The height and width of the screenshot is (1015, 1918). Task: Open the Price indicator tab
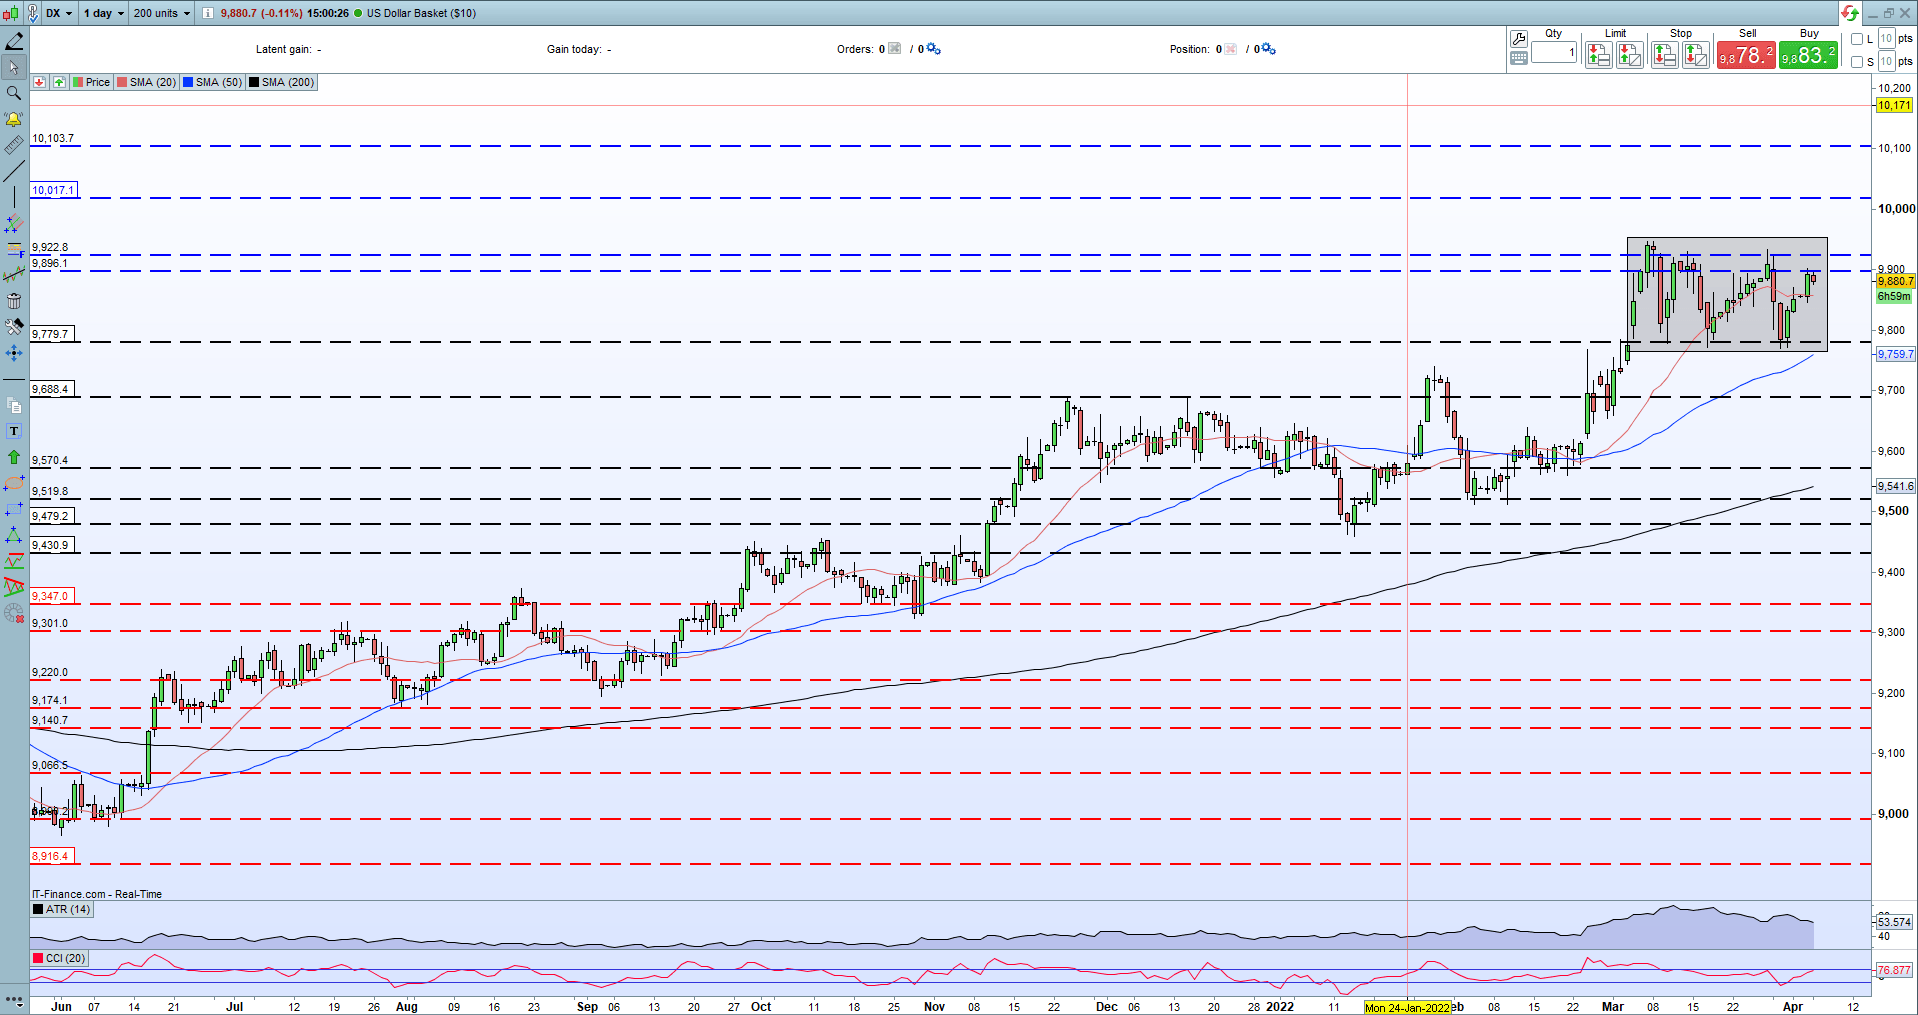(x=91, y=82)
